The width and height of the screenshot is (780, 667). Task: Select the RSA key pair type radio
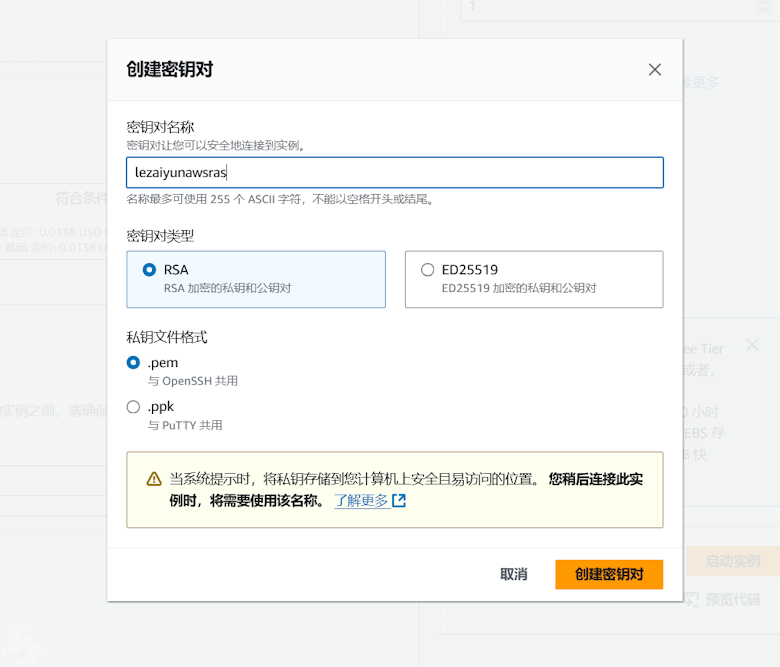click(x=150, y=269)
